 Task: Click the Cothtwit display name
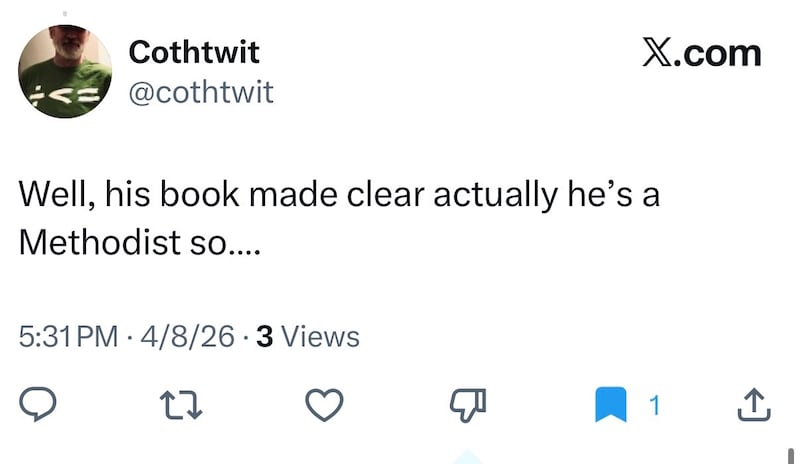coord(194,52)
